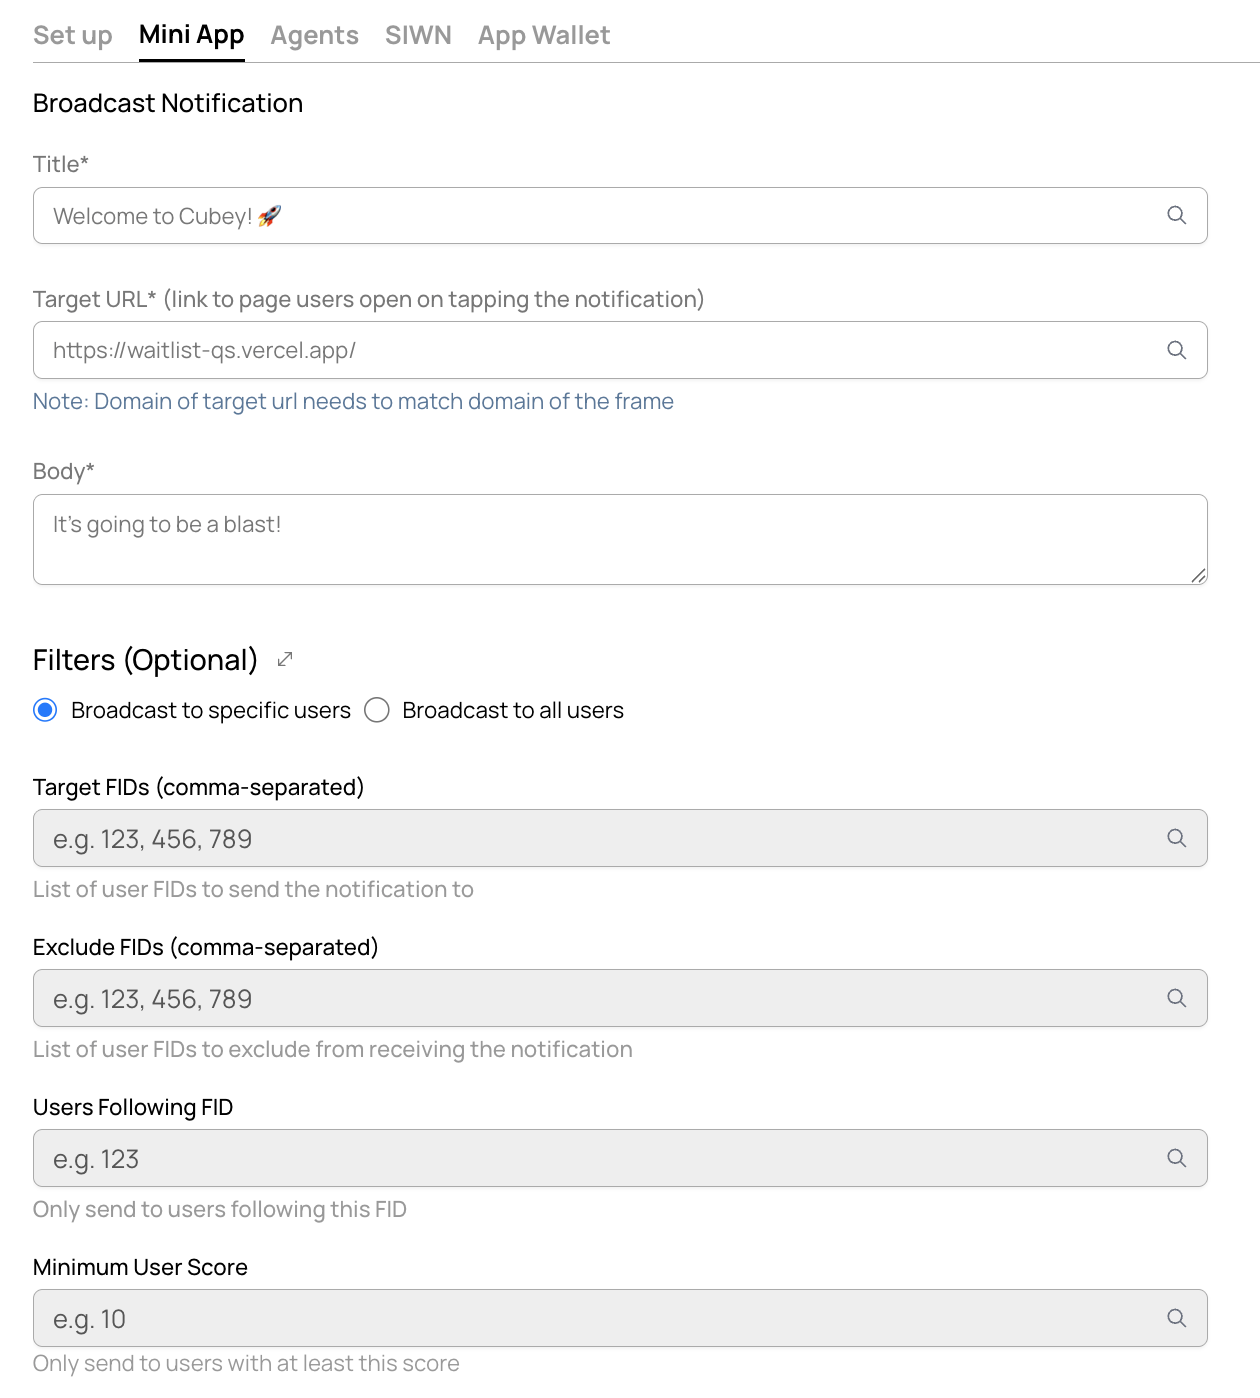Open the SIWN tab

point(418,34)
